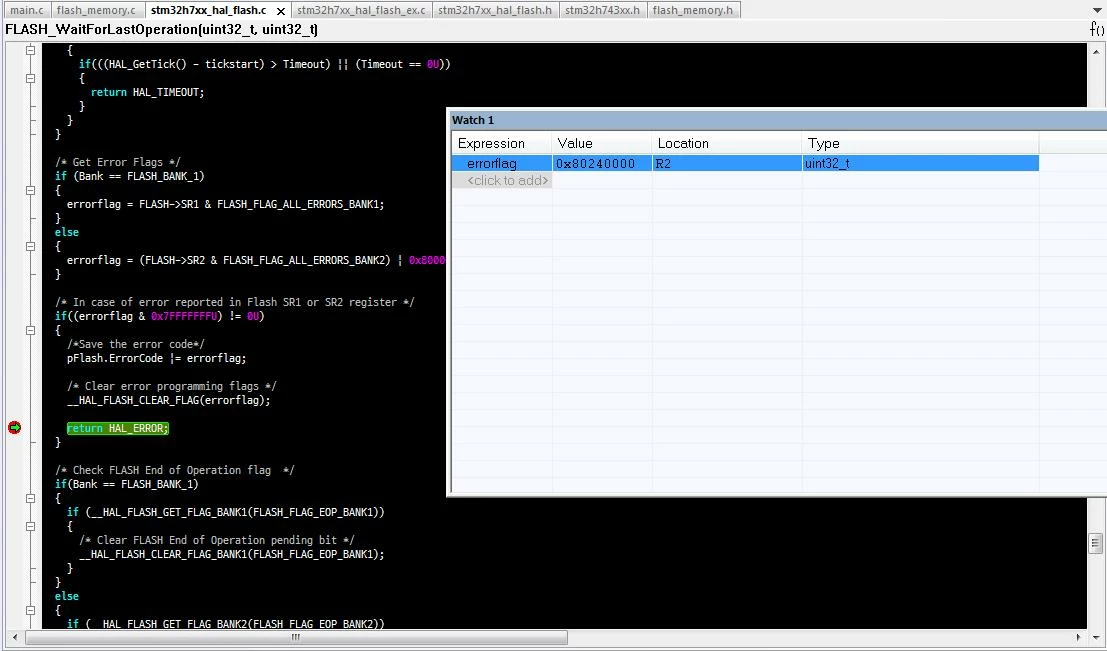
Task: Click the return HAL_TIMEOUT; line
Action: click(147, 92)
